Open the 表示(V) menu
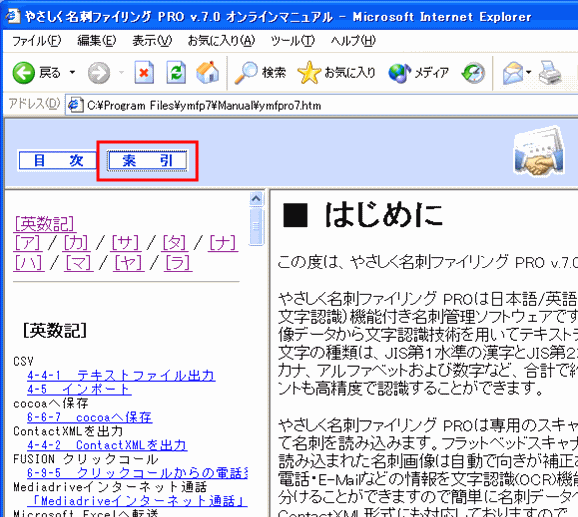Image resolution: width=578 pixels, height=517 pixels. (152, 41)
